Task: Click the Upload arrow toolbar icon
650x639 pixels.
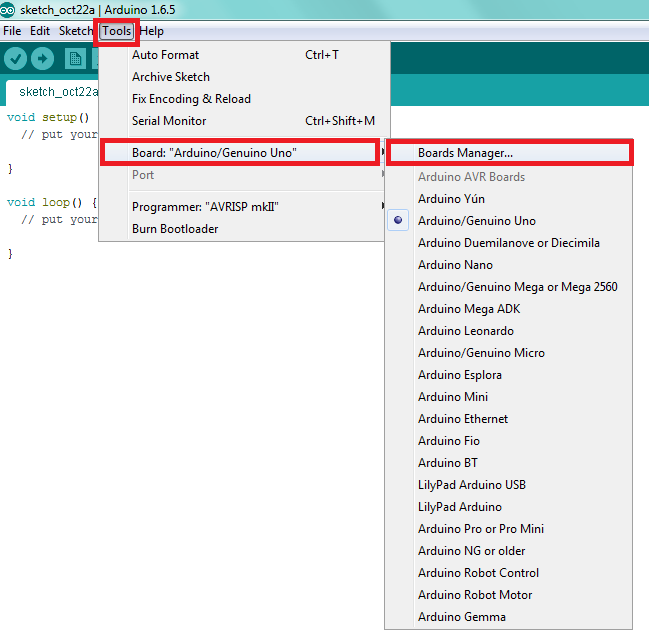Action: point(42,58)
